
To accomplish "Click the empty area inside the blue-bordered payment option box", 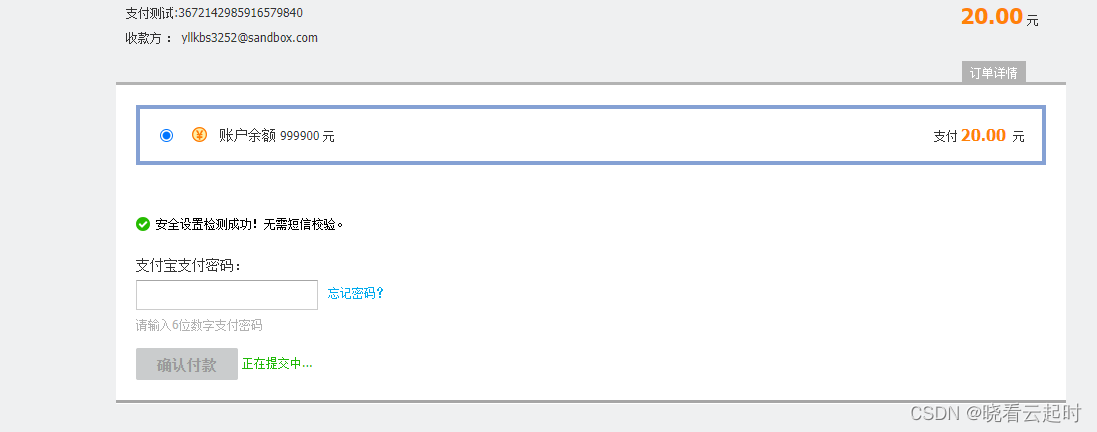I will 630,136.
